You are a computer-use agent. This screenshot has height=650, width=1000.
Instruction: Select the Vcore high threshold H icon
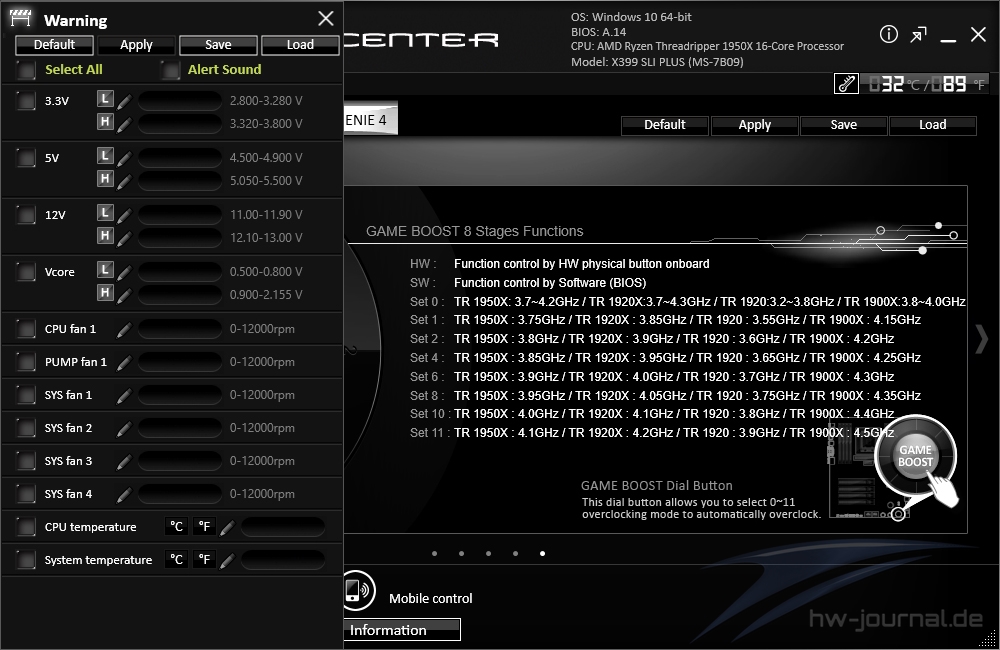coord(105,293)
